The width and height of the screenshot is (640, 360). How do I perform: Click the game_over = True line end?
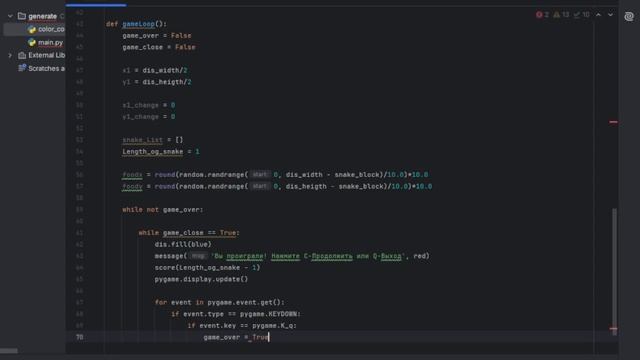[x=269, y=337]
